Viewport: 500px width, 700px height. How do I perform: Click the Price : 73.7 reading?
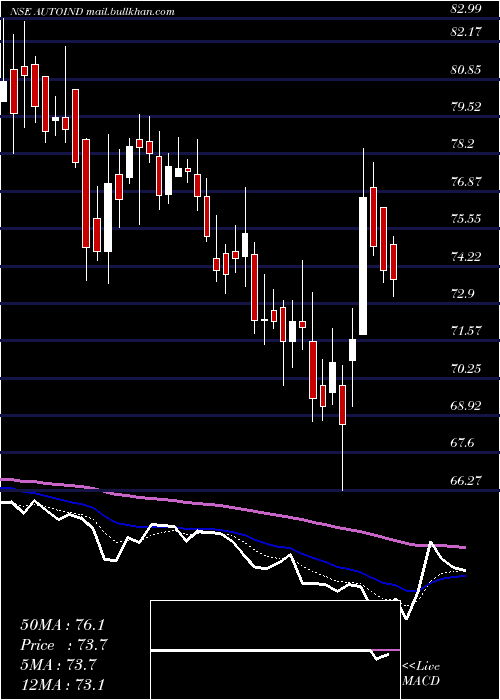64,645
